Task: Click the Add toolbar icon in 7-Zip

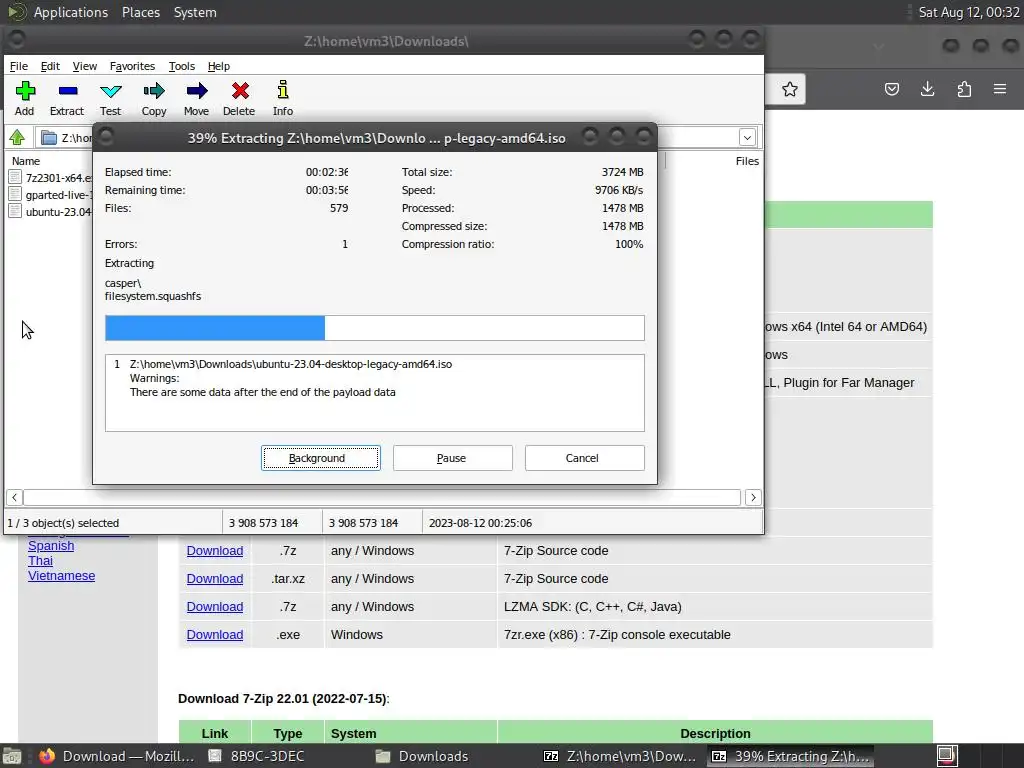Action: (25, 91)
